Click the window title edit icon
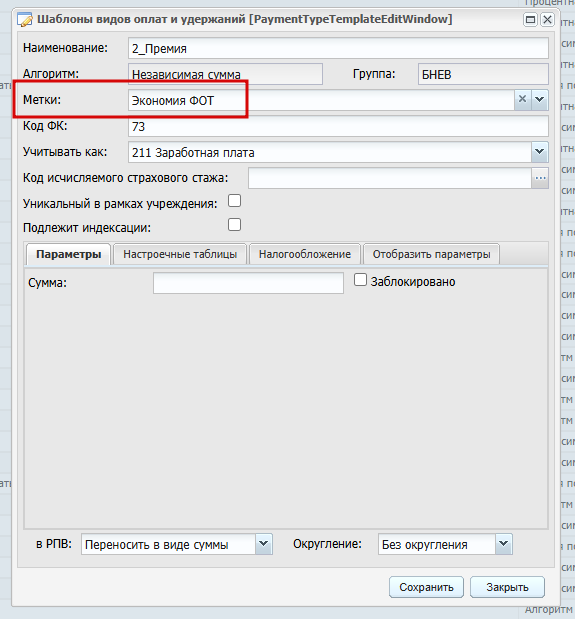Viewport: 575px width, 619px height. click(x=25, y=19)
